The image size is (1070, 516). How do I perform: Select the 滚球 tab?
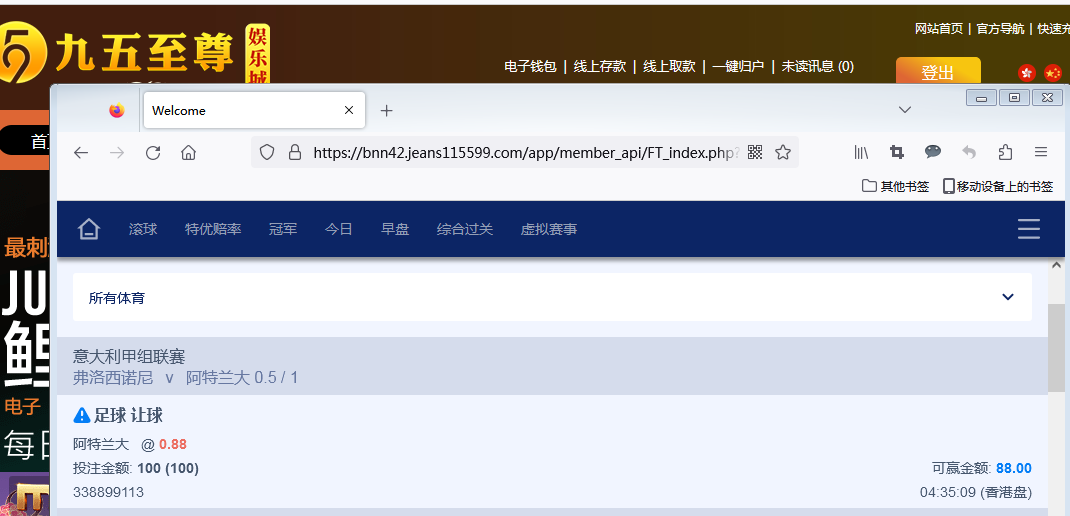(143, 229)
